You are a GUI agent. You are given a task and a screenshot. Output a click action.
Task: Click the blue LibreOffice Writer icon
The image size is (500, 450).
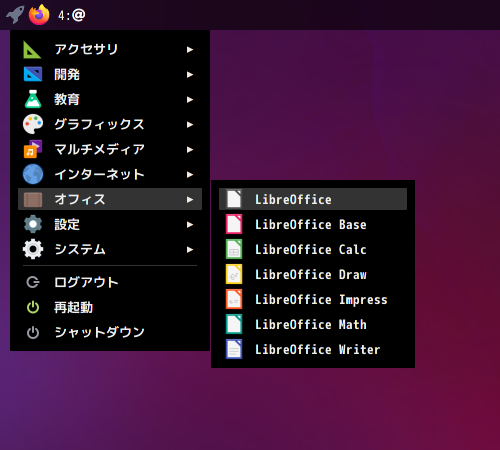pyautogui.click(x=234, y=349)
